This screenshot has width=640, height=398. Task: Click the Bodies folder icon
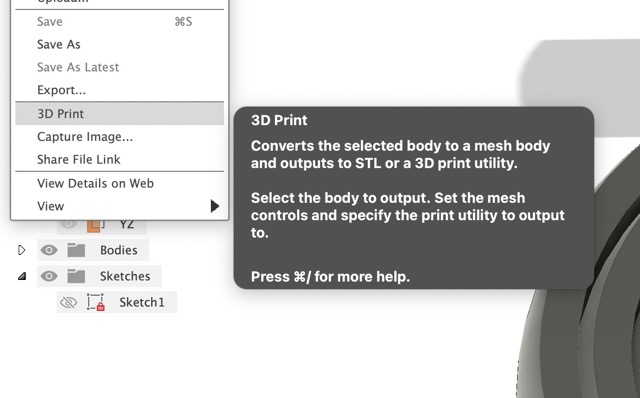[x=76, y=250]
